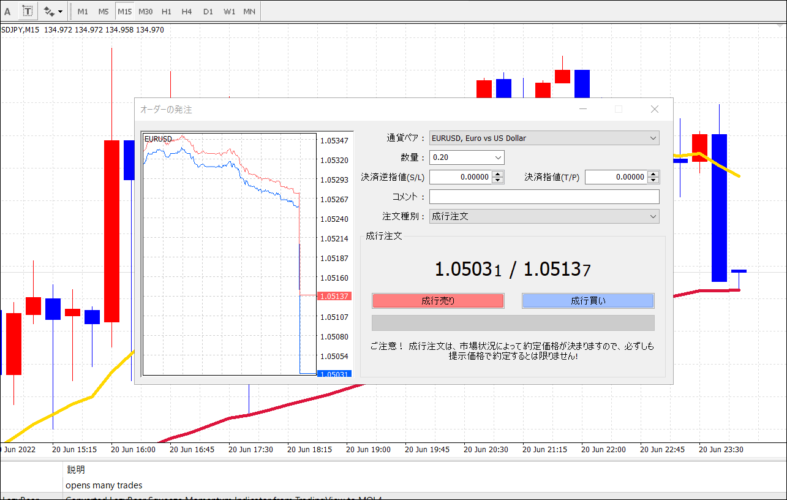
Task: Click the コメント comment input field
Action: [544, 196]
